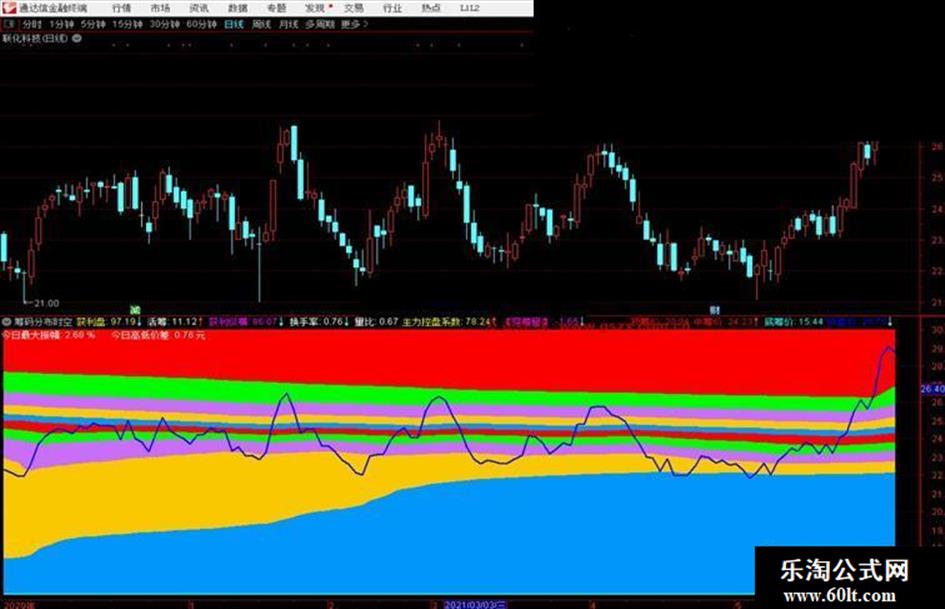945x609 pixels.
Task: Click the 通达信 app logo icon
Action: click(x=9, y=7)
